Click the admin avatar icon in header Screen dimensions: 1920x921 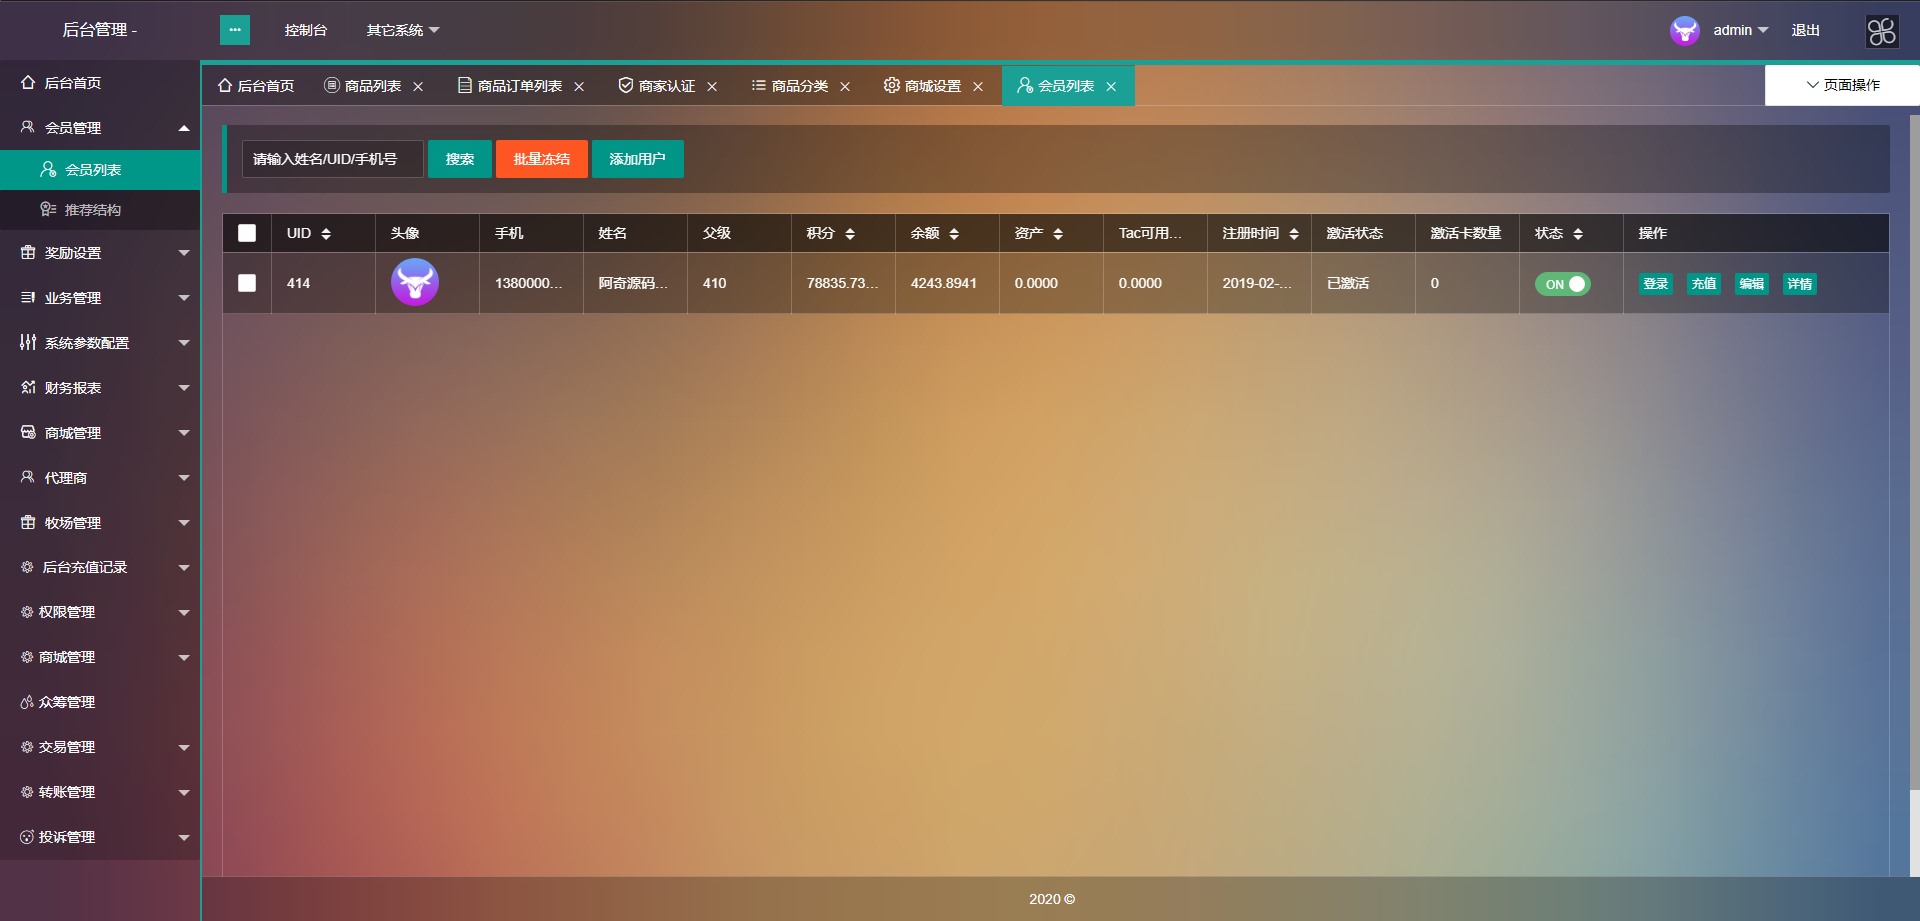(x=1684, y=31)
